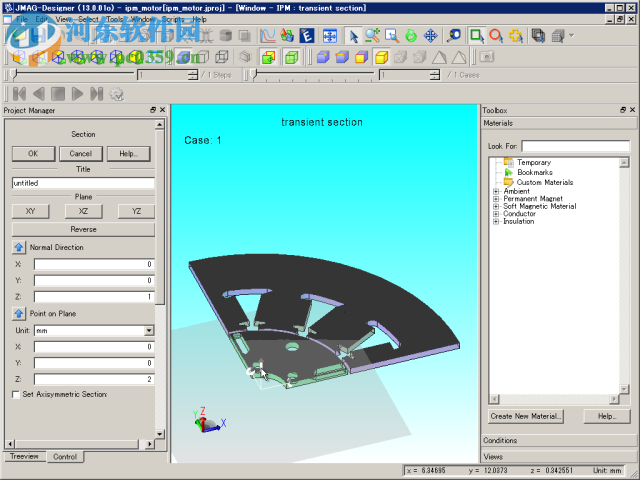Click the pan view arrows icon
Viewport: 640px width, 480px height.
[431, 35]
